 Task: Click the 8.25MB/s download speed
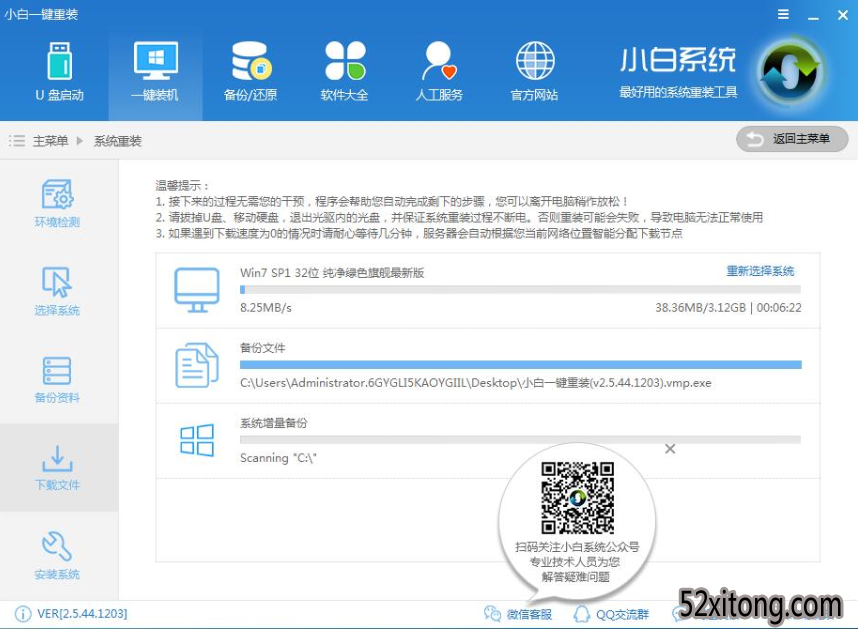point(266,308)
